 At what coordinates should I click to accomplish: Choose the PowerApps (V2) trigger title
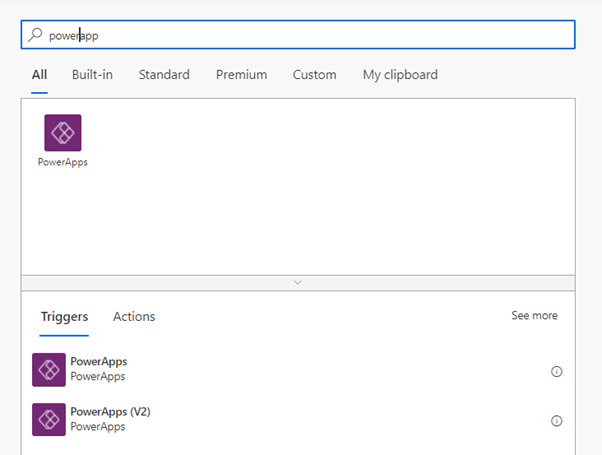[110, 412]
